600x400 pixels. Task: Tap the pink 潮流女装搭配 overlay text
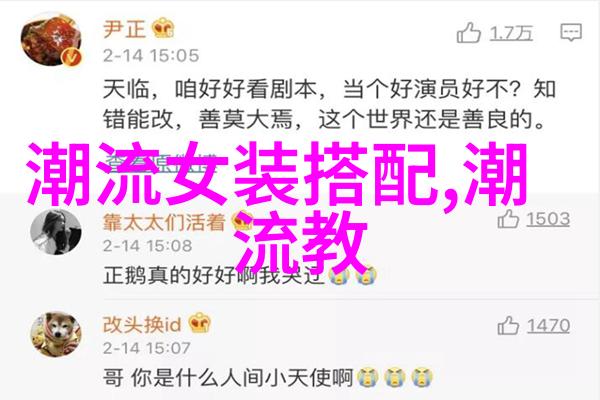coord(277,205)
